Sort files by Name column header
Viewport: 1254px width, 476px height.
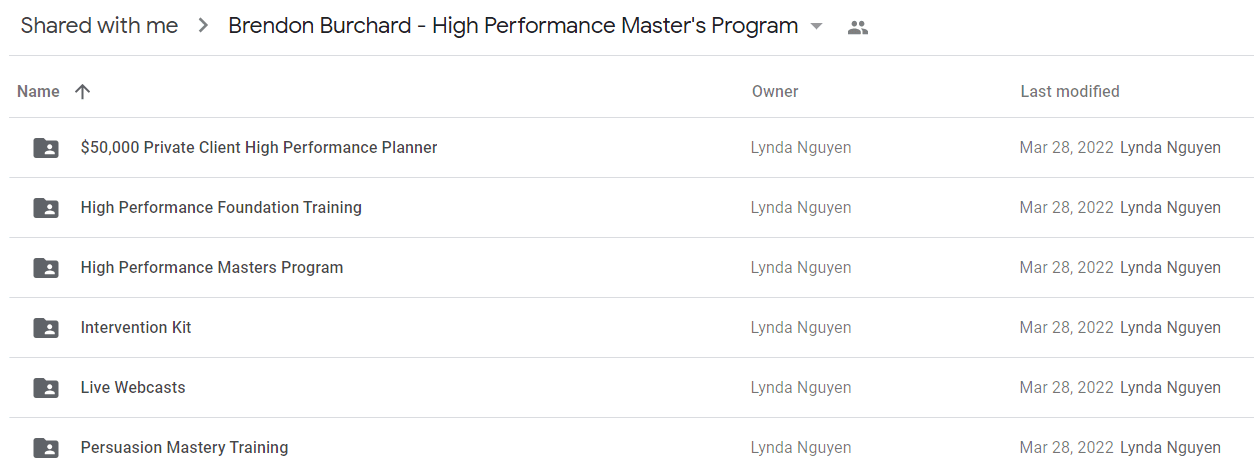[x=38, y=91]
